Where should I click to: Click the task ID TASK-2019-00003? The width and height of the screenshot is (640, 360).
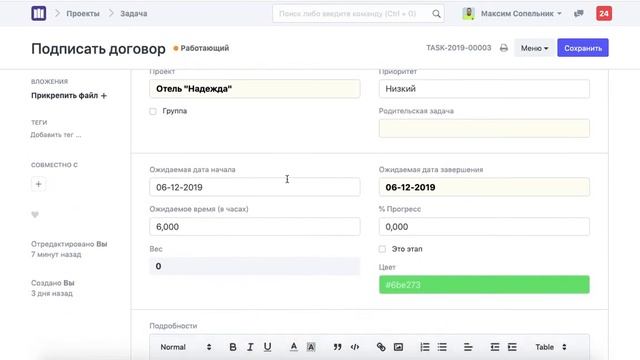coord(459,48)
